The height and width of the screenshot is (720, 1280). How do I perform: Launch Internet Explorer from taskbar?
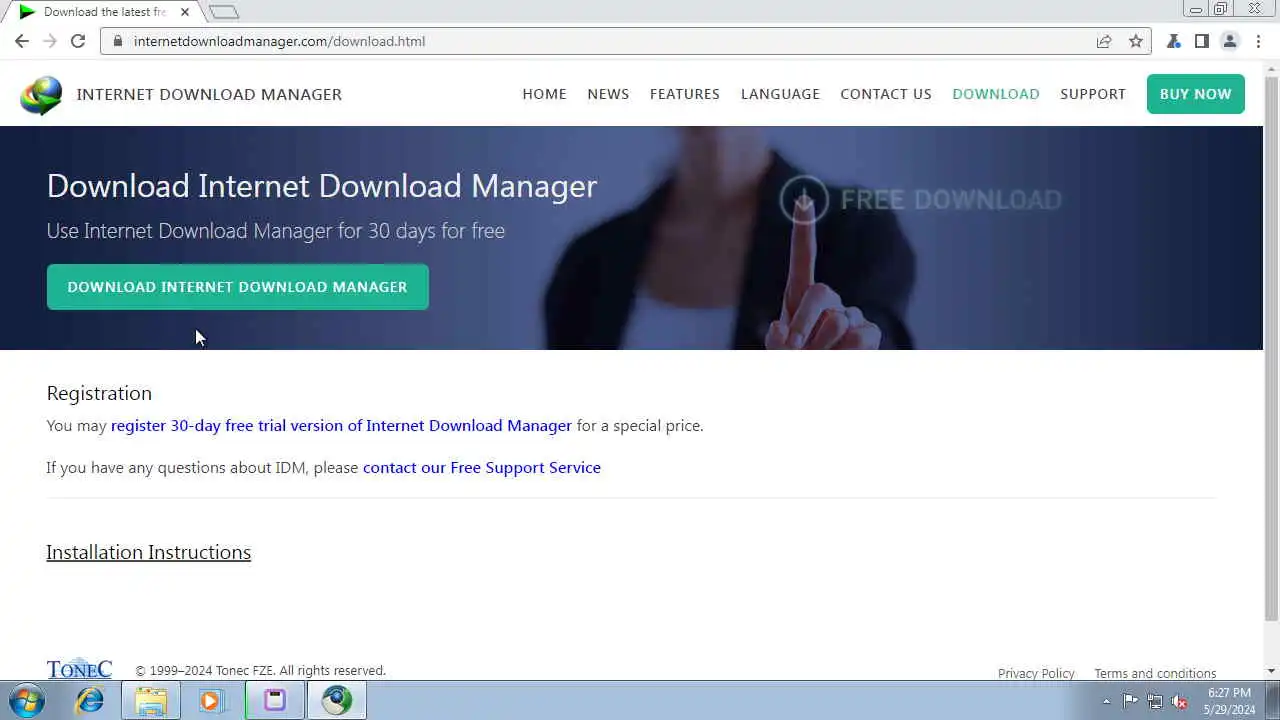(x=90, y=700)
